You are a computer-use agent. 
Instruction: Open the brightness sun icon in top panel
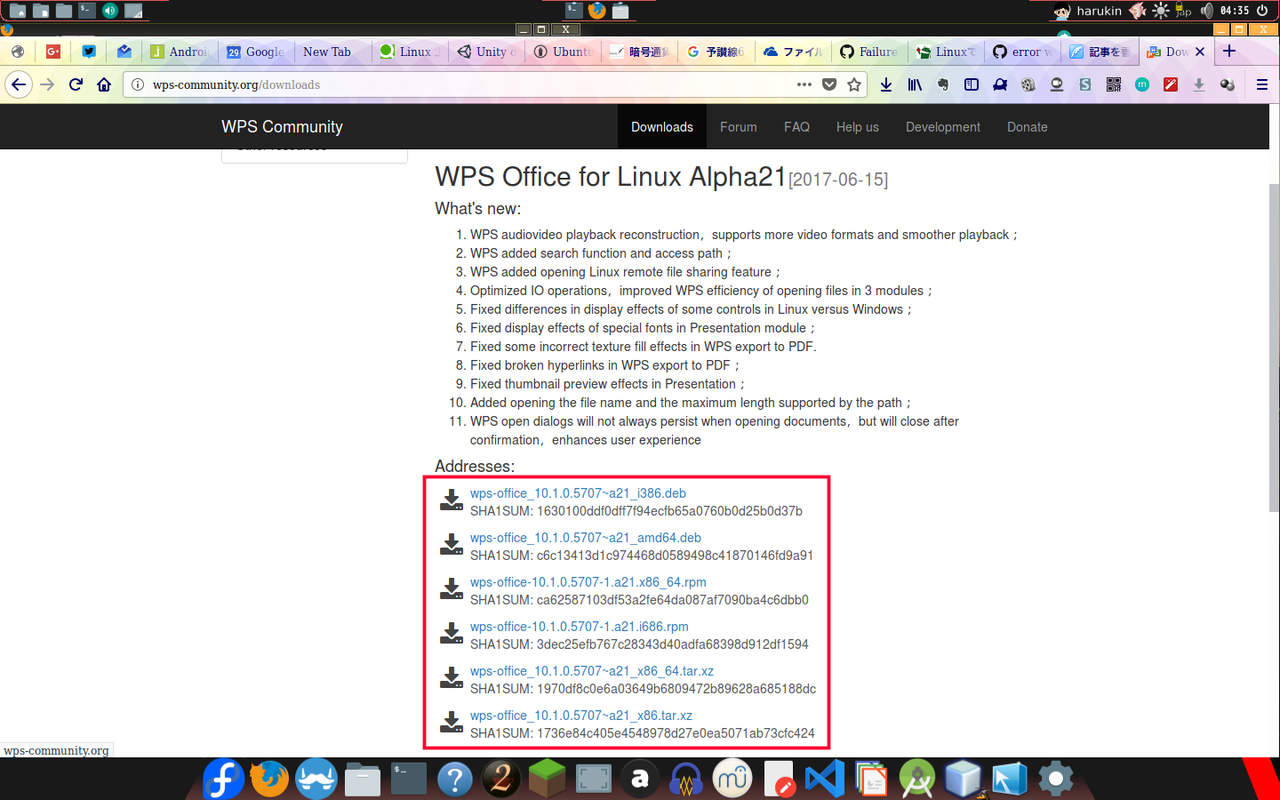coord(1161,10)
